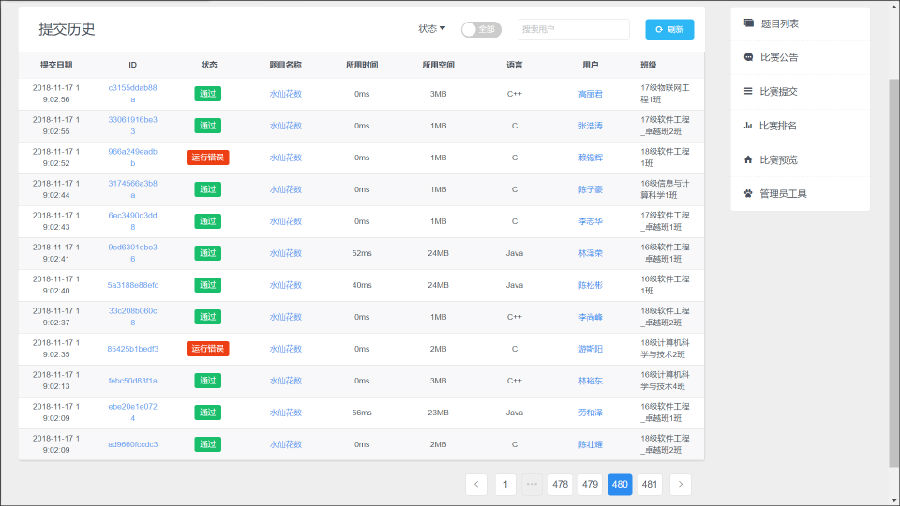
Task: Click the first red 运行错误 status badge
Action: point(208,158)
